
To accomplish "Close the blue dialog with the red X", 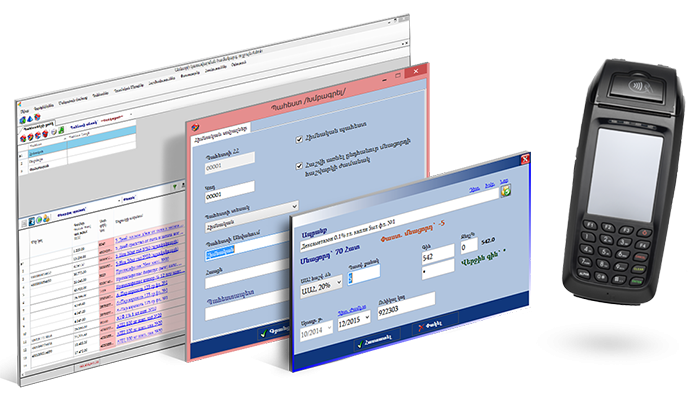I will 525,159.
